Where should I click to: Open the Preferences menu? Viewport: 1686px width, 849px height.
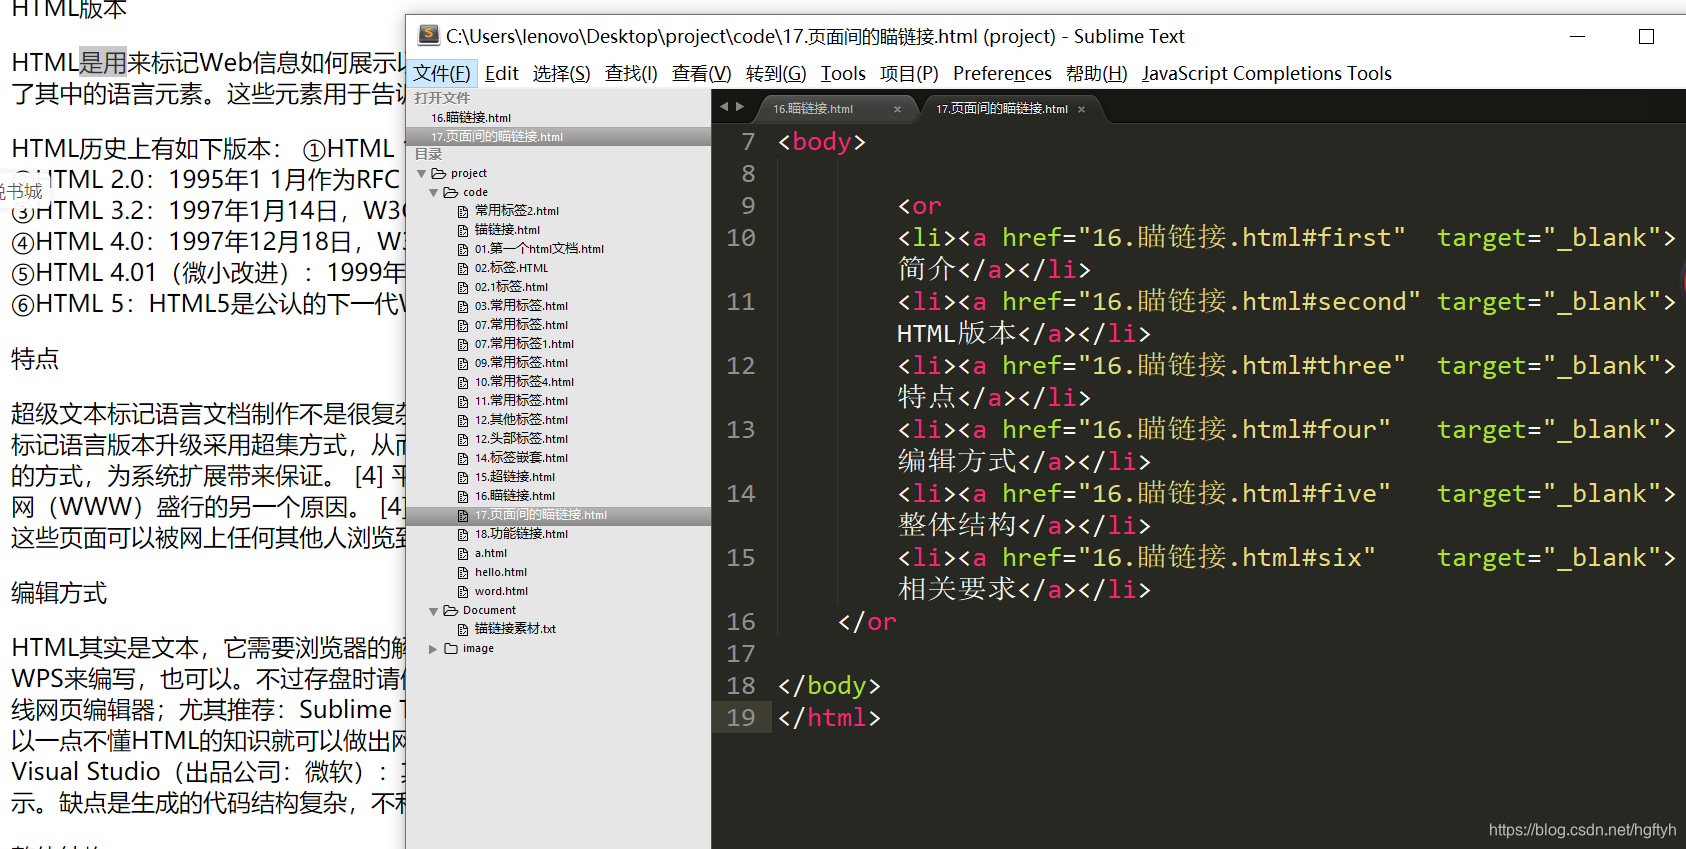pyautogui.click(x=1002, y=73)
